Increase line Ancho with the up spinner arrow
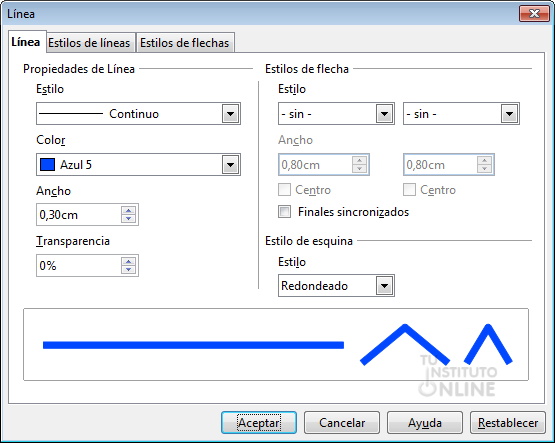This screenshot has width=555, height=443. pyautogui.click(x=128, y=211)
